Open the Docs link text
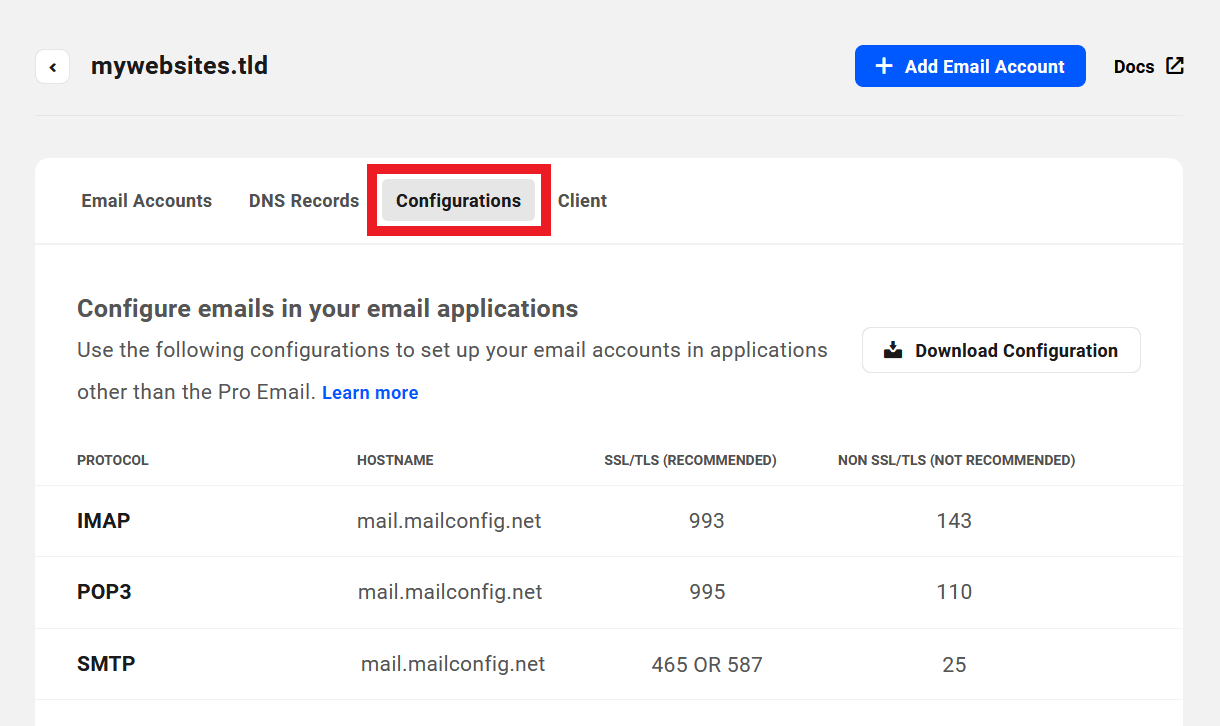The width and height of the screenshot is (1220, 726). [x=1134, y=67]
